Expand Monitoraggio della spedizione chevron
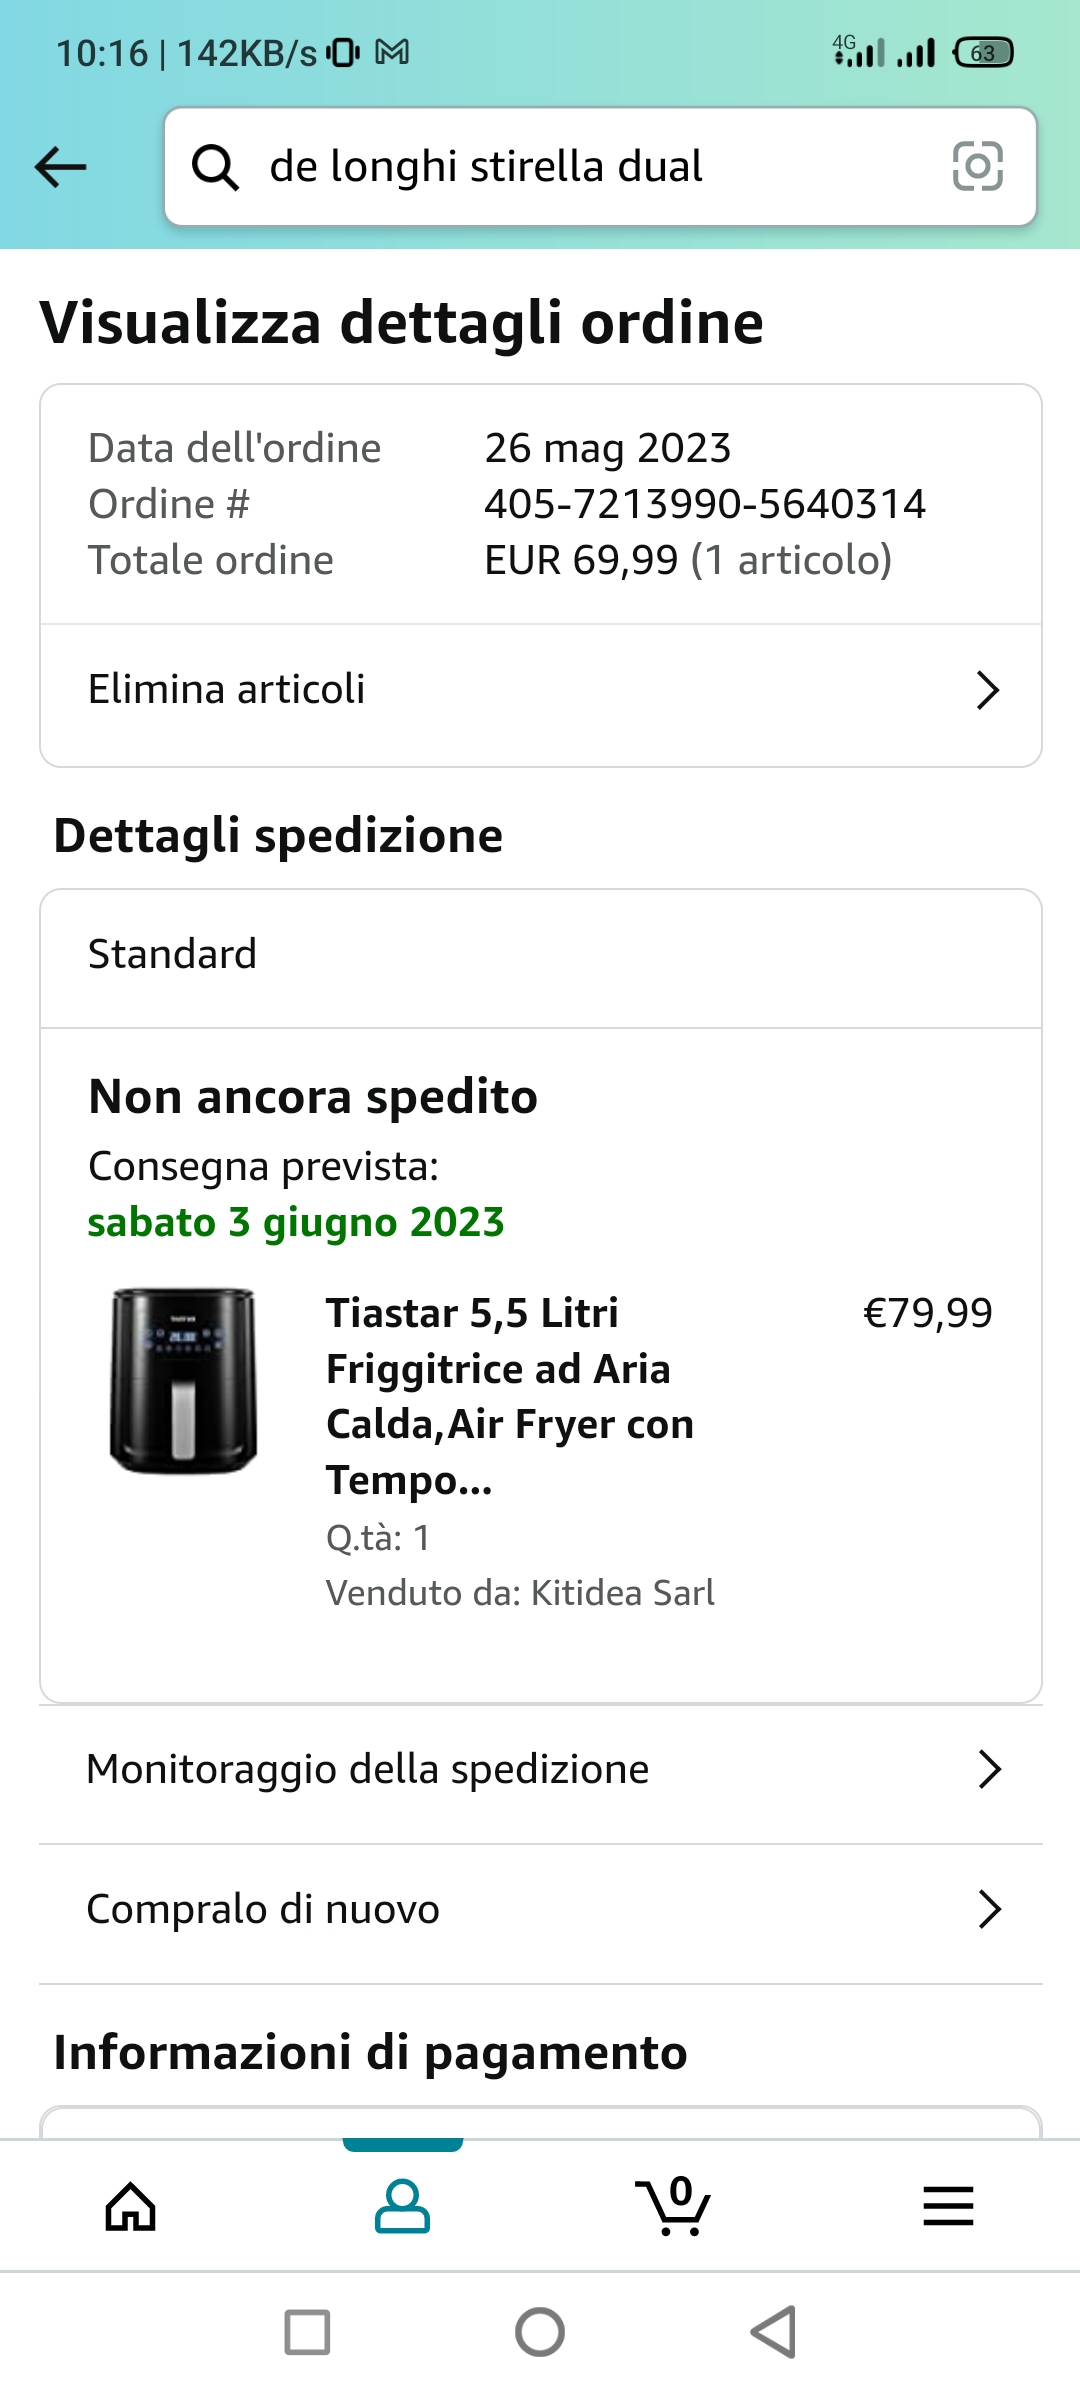 [989, 1769]
